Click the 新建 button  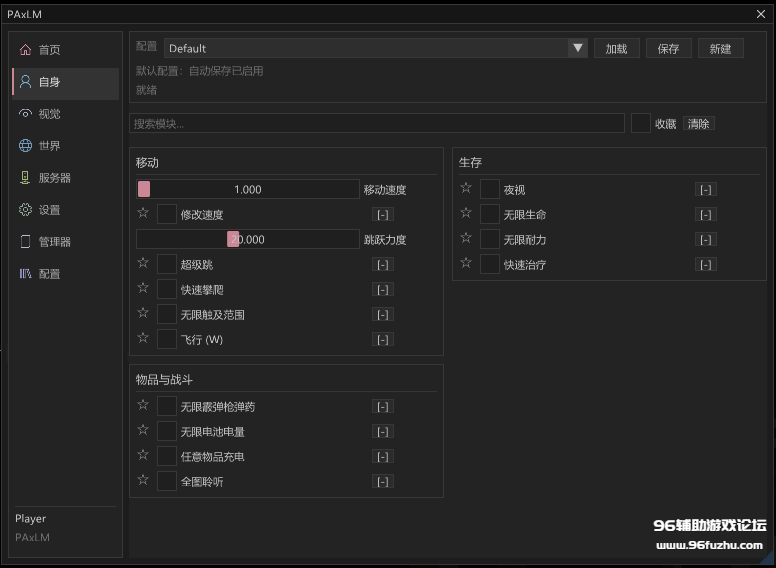[721, 48]
